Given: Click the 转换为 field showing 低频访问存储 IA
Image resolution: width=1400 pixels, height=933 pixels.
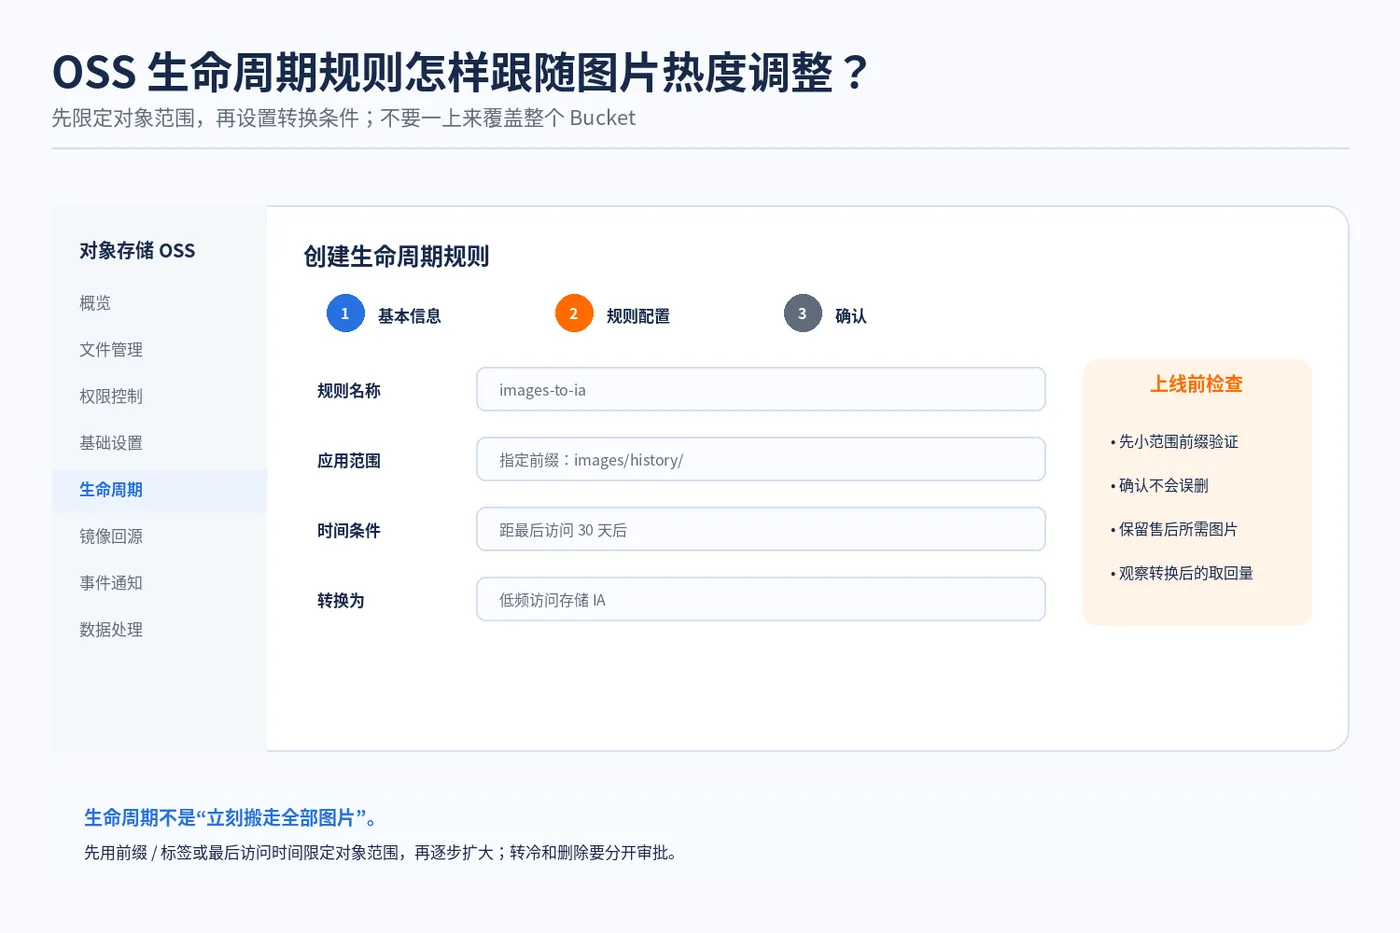Looking at the screenshot, I should 761,599.
